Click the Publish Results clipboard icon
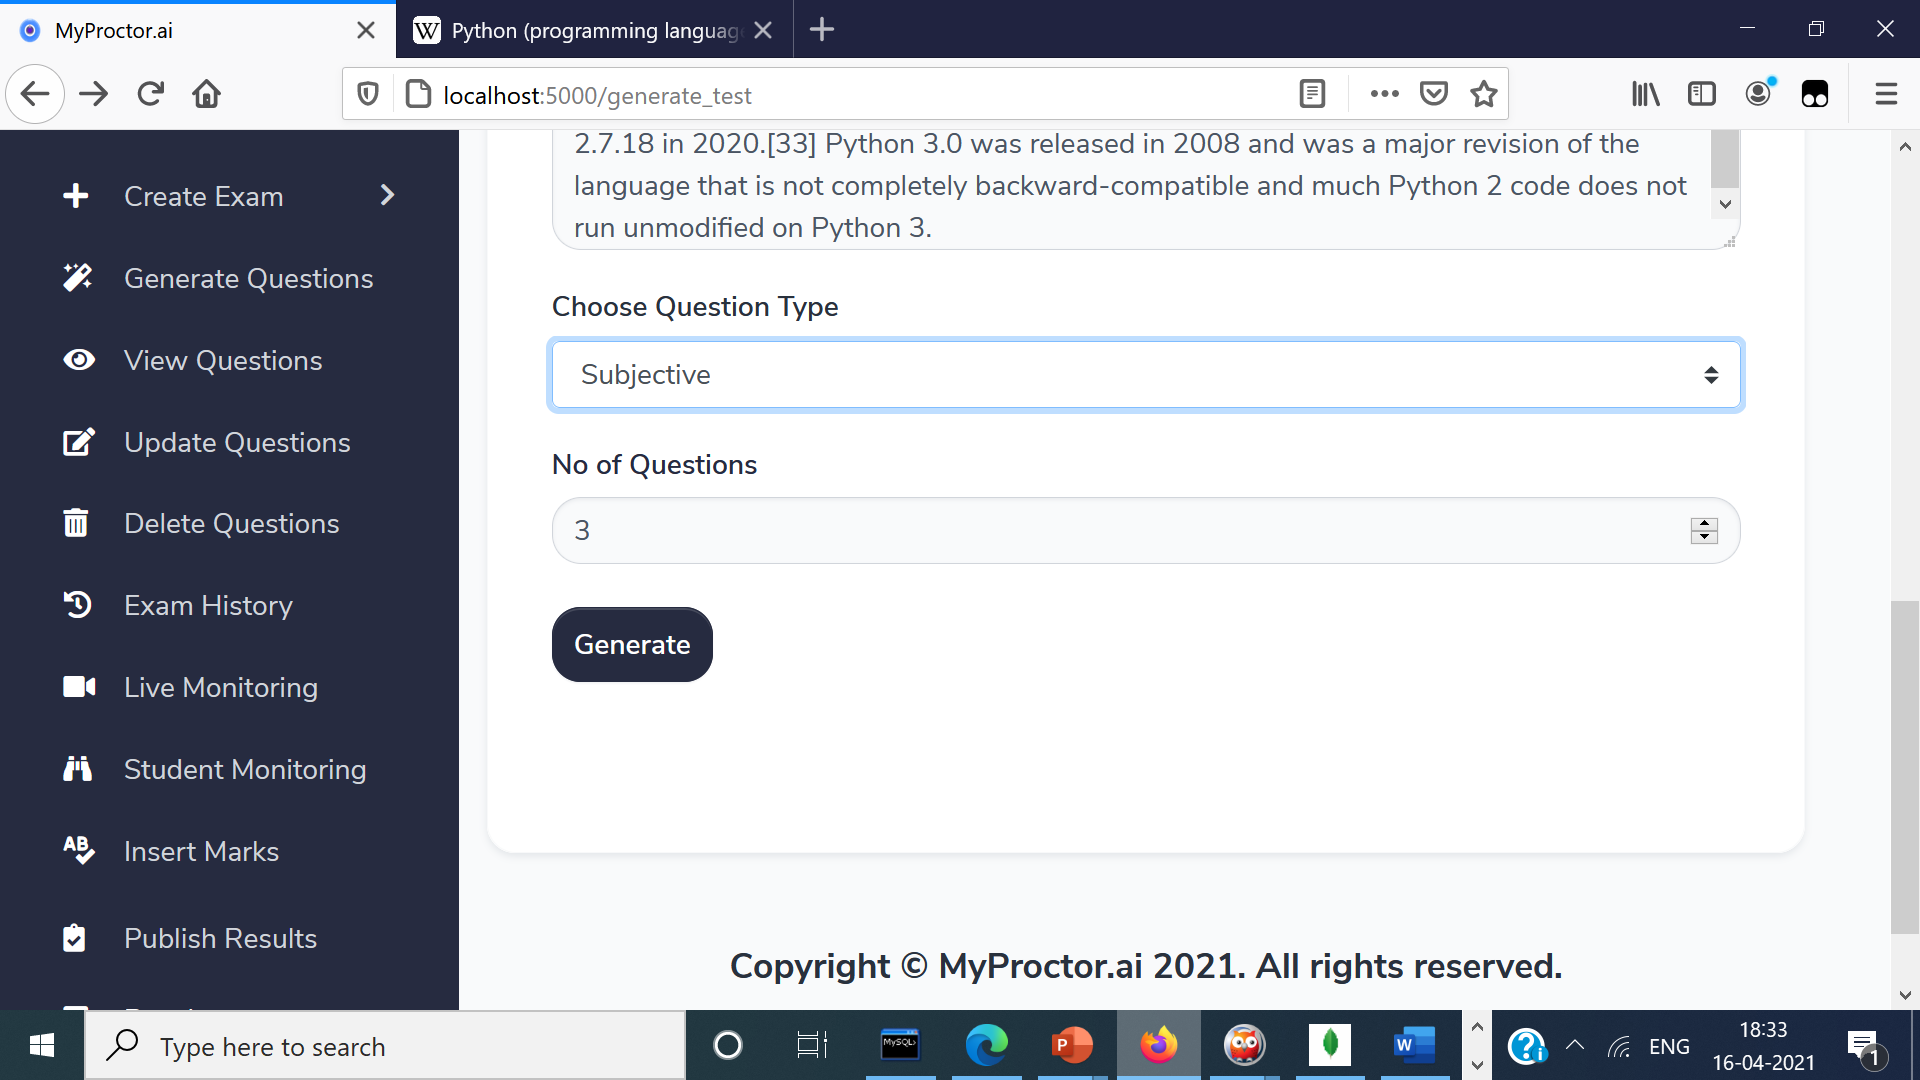The width and height of the screenshot is (1920, 1080). [74, 938]
